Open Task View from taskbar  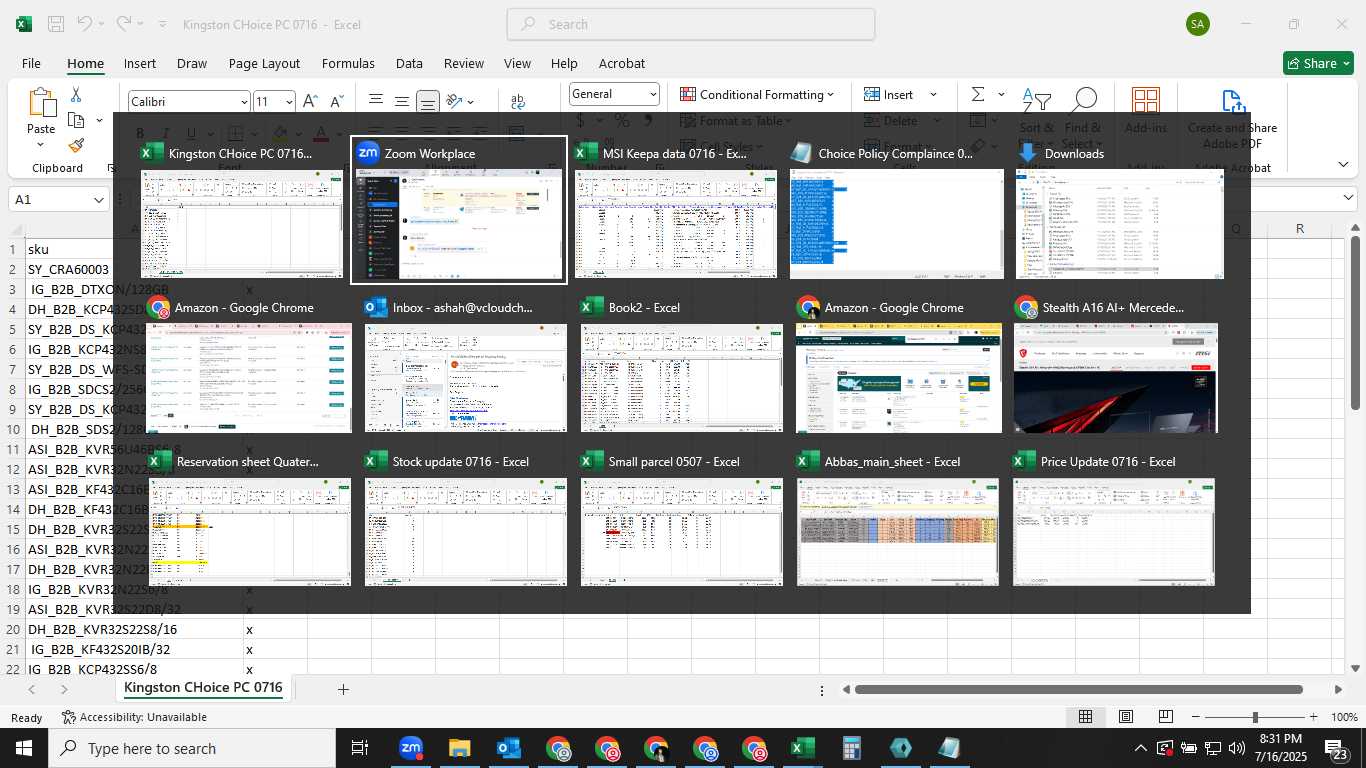(x=360, y=748)
